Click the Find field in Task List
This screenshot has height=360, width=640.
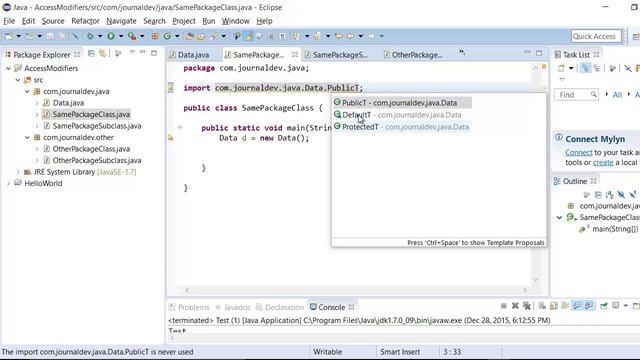click(x=576, y=95)
